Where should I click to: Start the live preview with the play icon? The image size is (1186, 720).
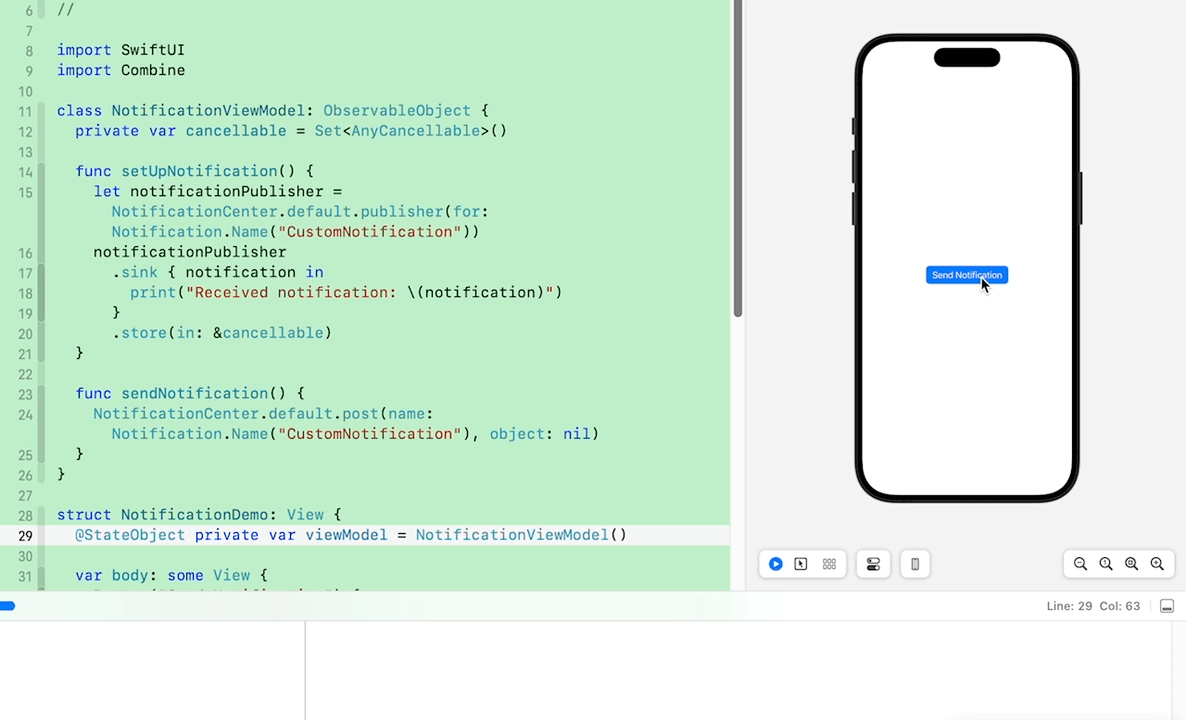pyautogui.click(x=775, y=564)
